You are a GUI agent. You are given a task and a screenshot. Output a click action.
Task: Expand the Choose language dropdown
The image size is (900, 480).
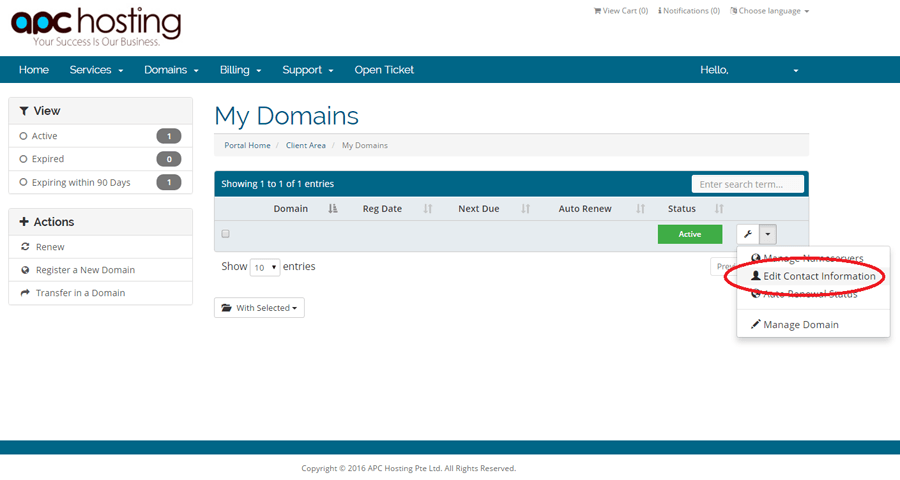click(769, 11)
